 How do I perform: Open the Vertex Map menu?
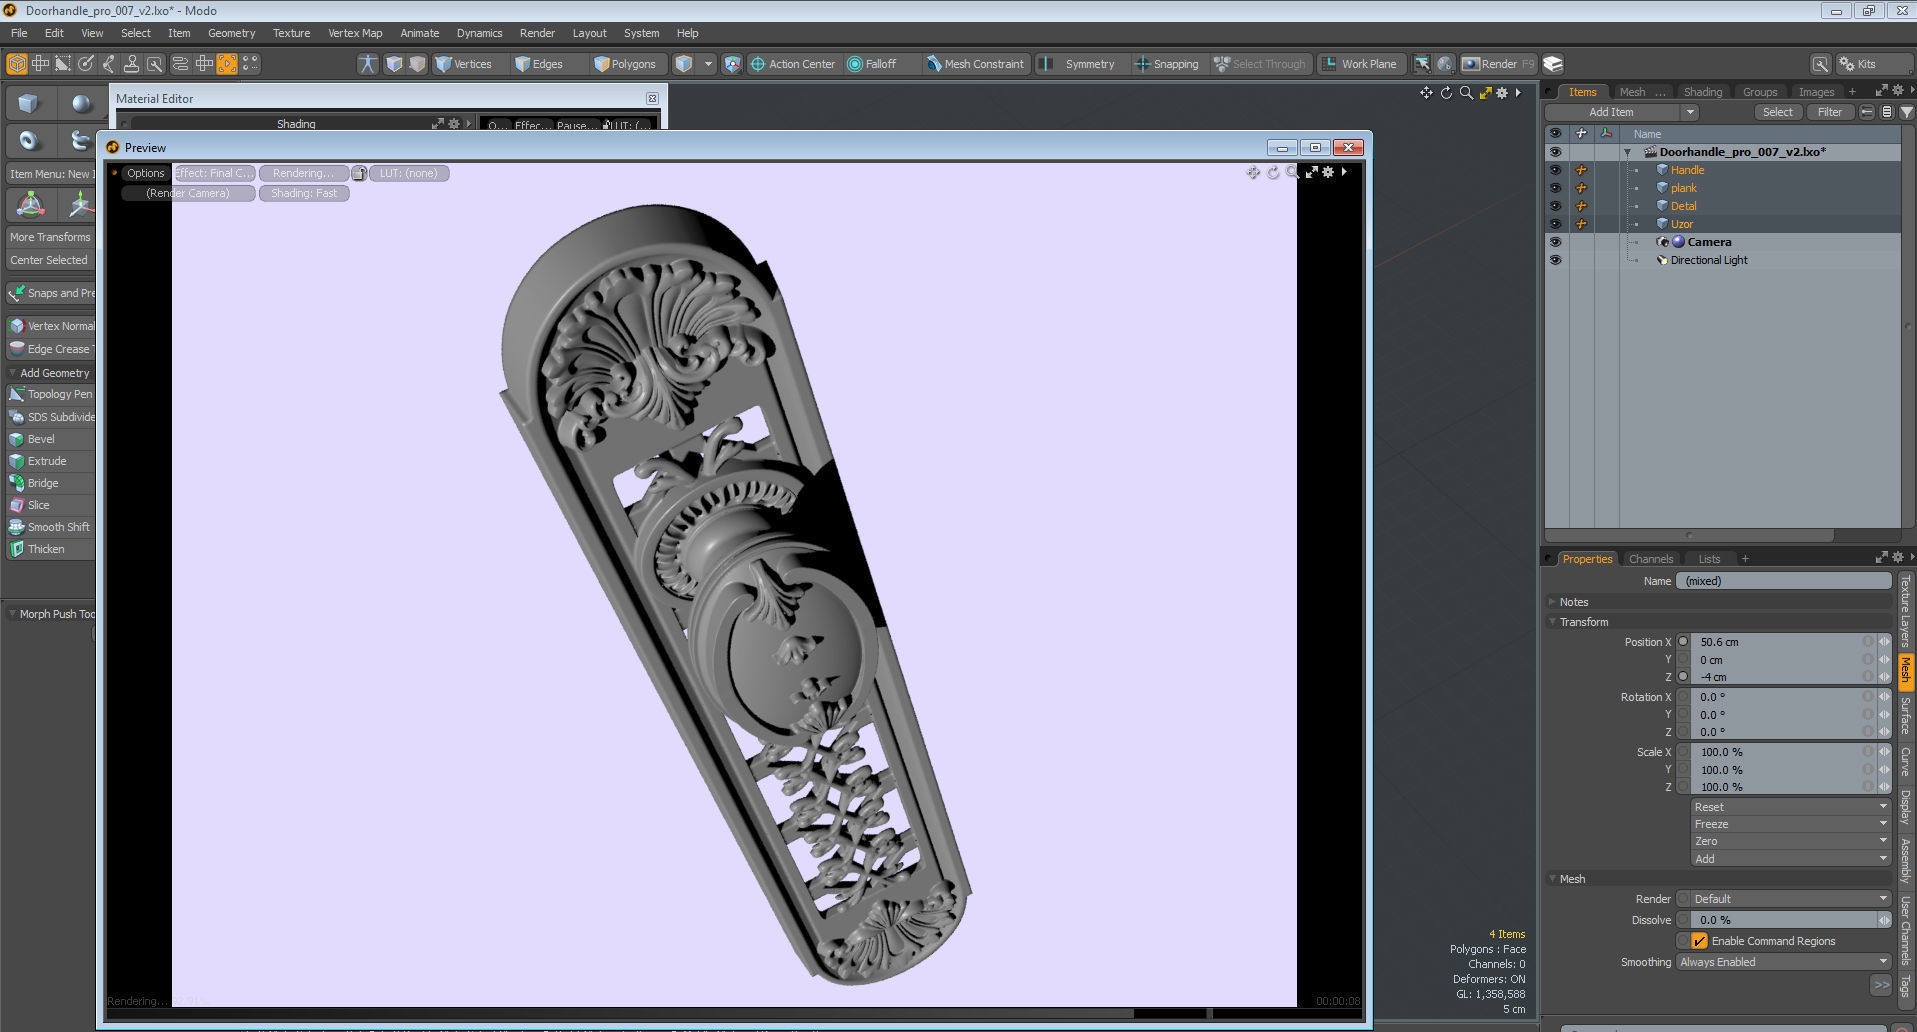(x=355, y=33)
